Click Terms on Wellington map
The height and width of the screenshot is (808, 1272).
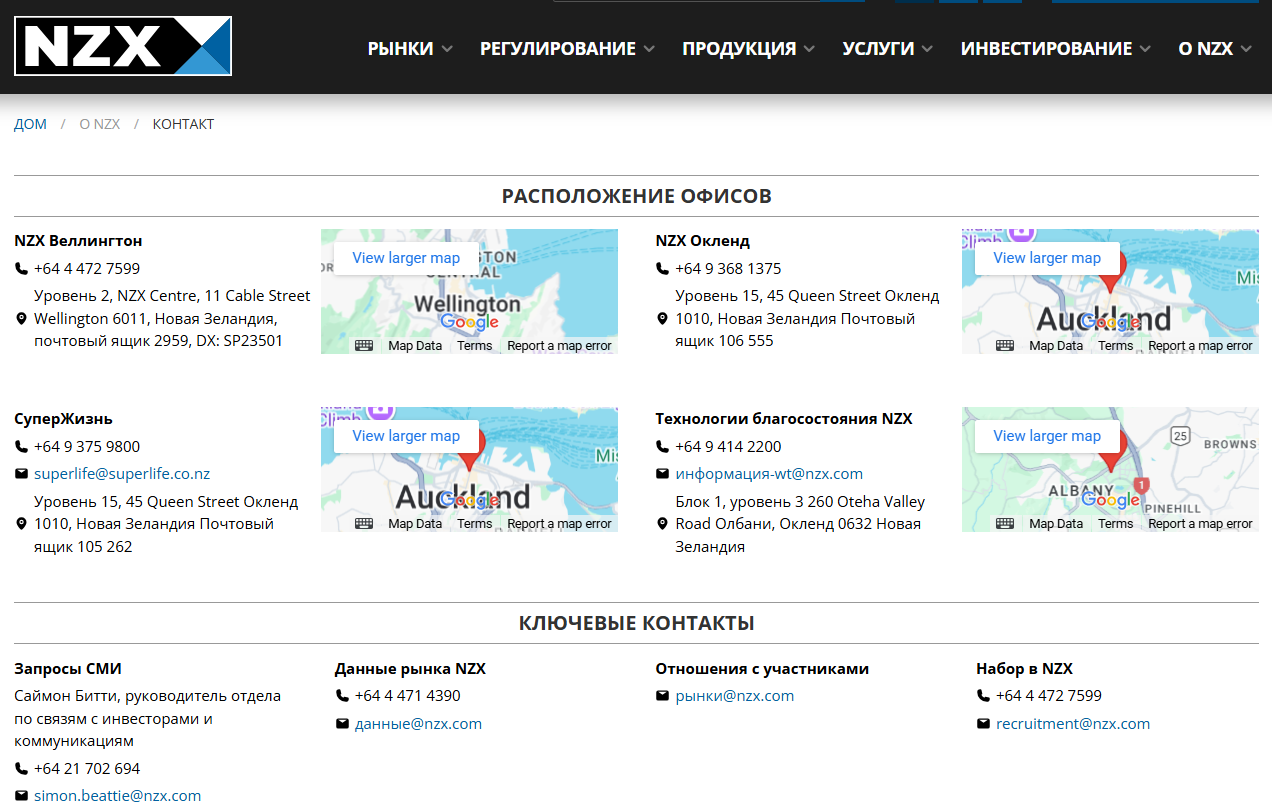(x=475, y=346)
